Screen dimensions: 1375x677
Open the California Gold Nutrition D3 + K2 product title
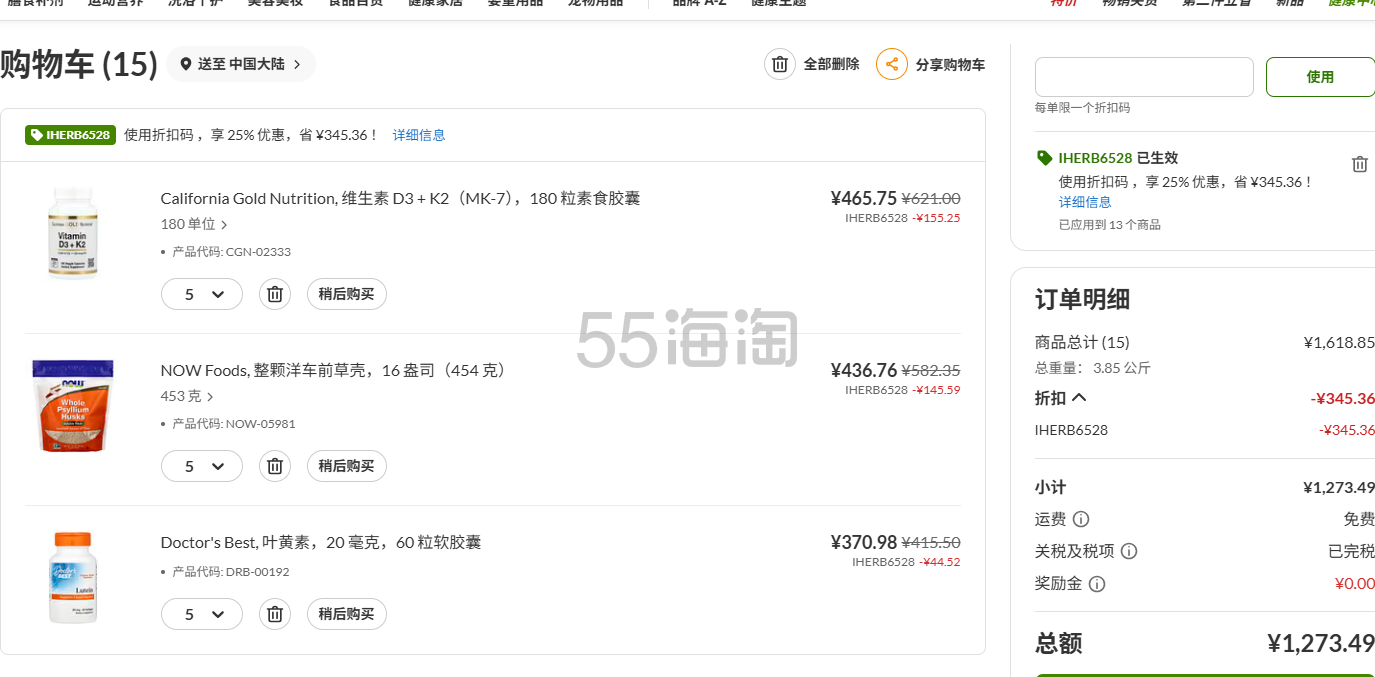(x=400, y=198)
